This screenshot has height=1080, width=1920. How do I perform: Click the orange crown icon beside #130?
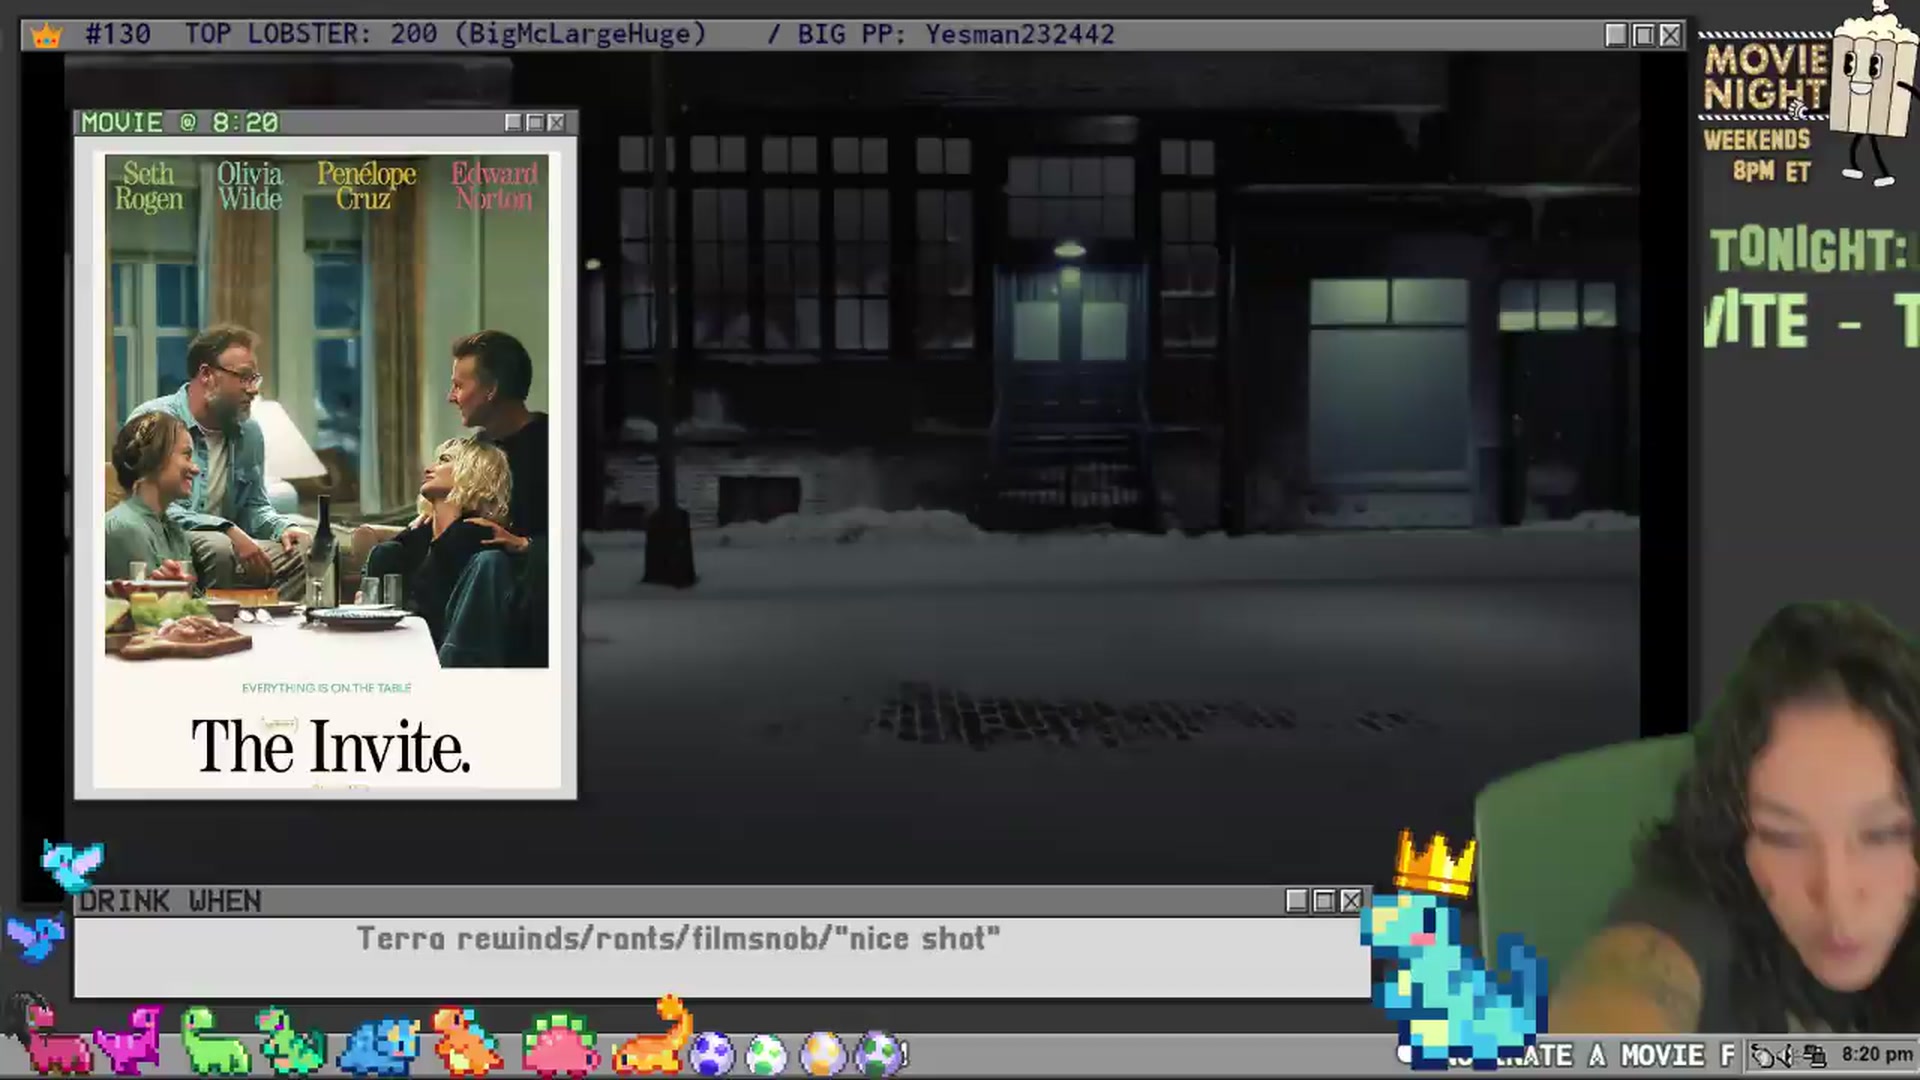[46, 36]
